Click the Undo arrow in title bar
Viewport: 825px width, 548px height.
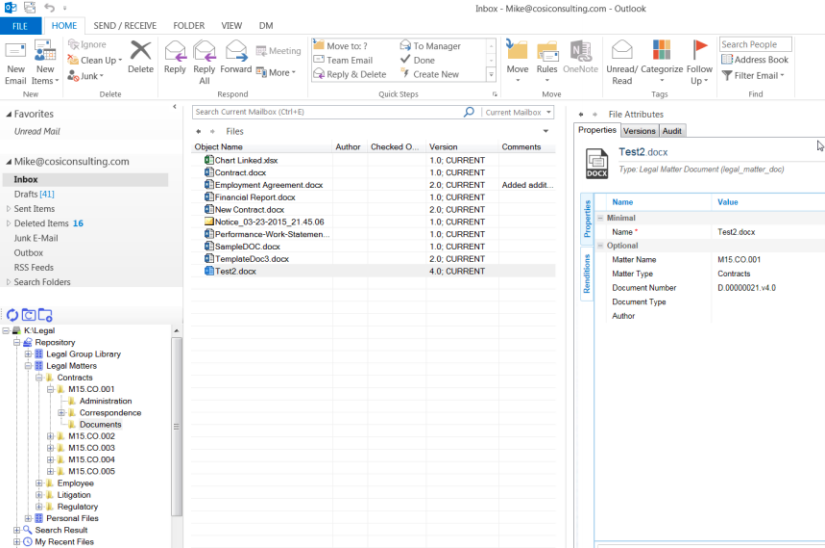pos(49,8)
